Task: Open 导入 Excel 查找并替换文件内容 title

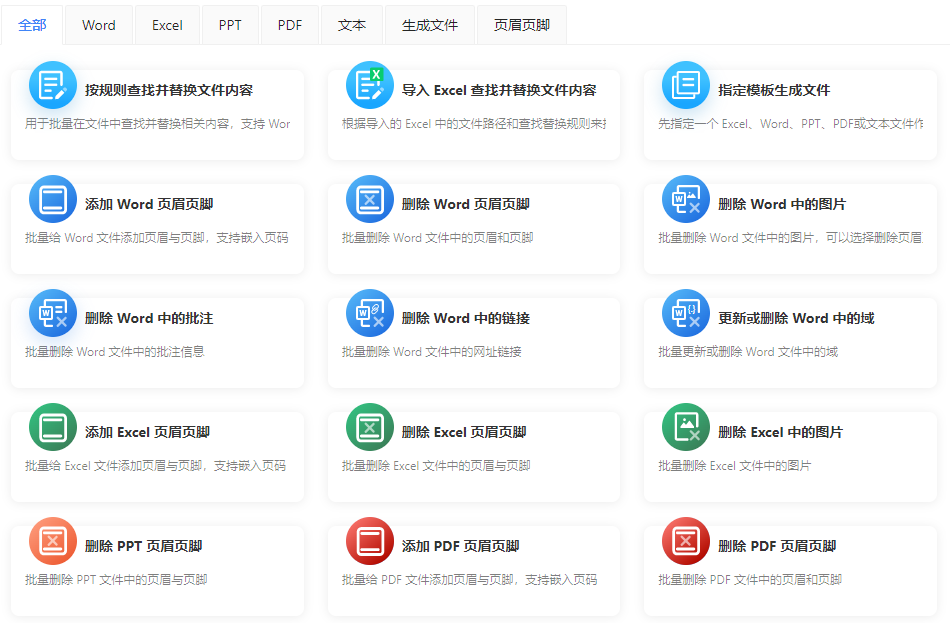Action: coord(499,90)
